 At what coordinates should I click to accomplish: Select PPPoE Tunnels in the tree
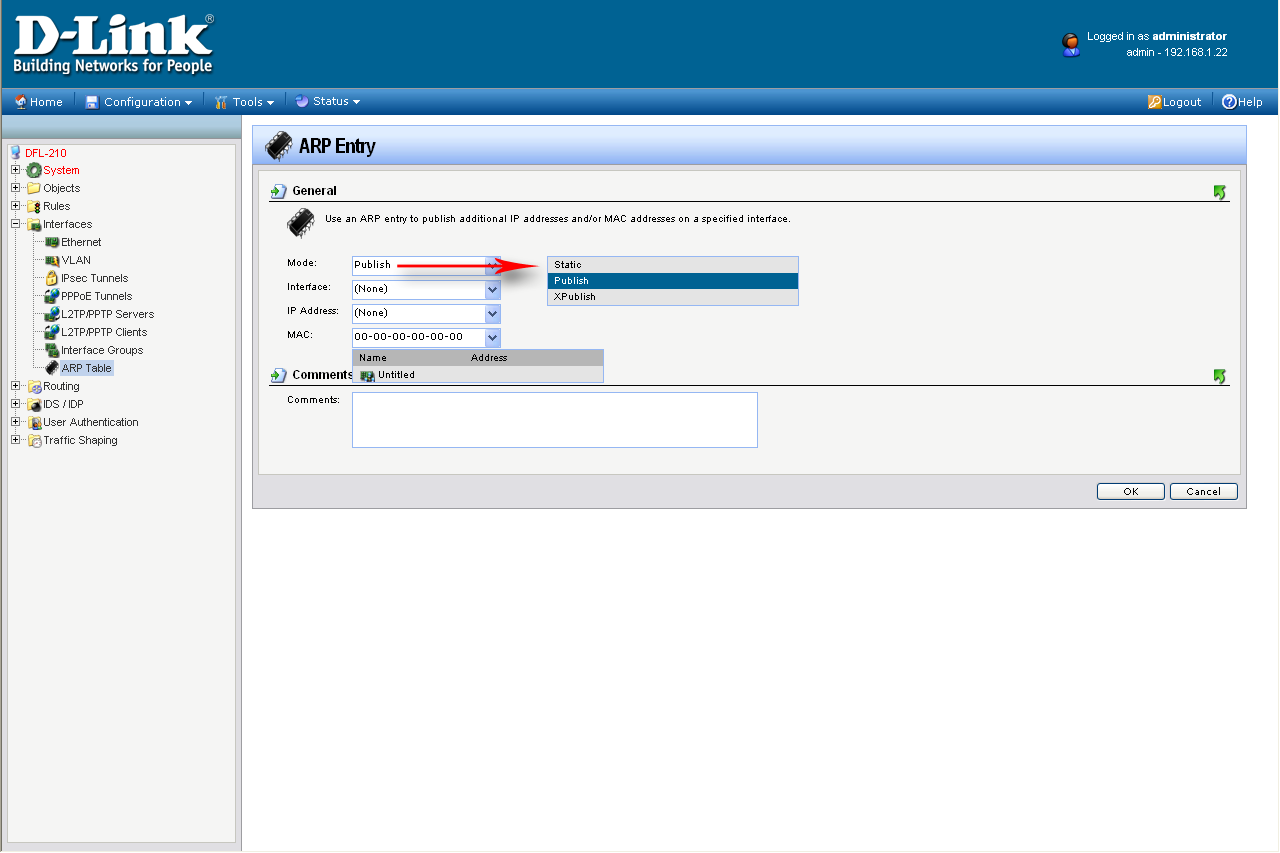click(97, 296)
